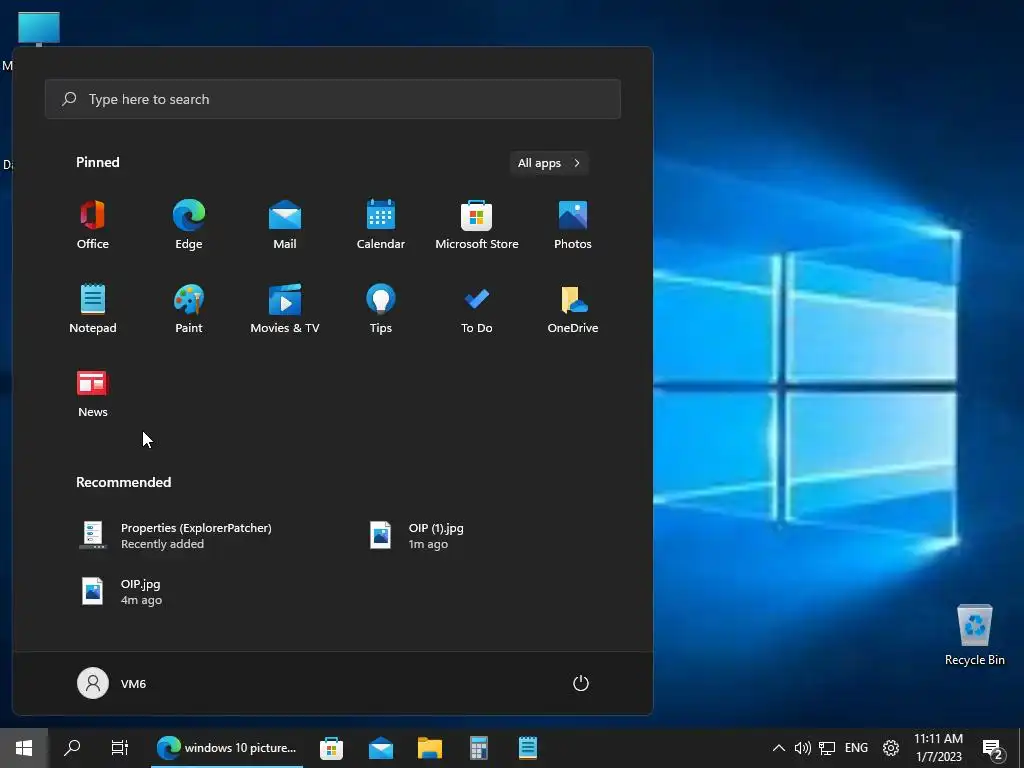Open taskbar Search magnifier icon
This screenshot has height=768, width=1024.
[x=72, y=748]
